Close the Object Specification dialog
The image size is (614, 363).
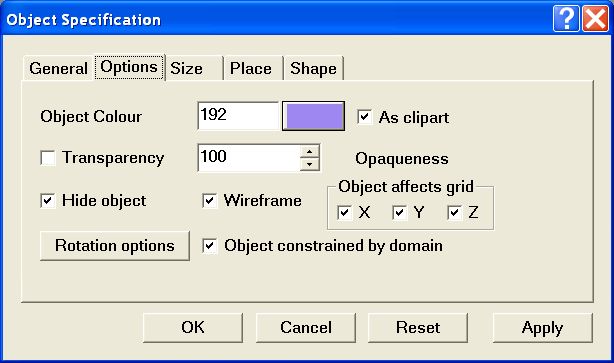(595, 18)
